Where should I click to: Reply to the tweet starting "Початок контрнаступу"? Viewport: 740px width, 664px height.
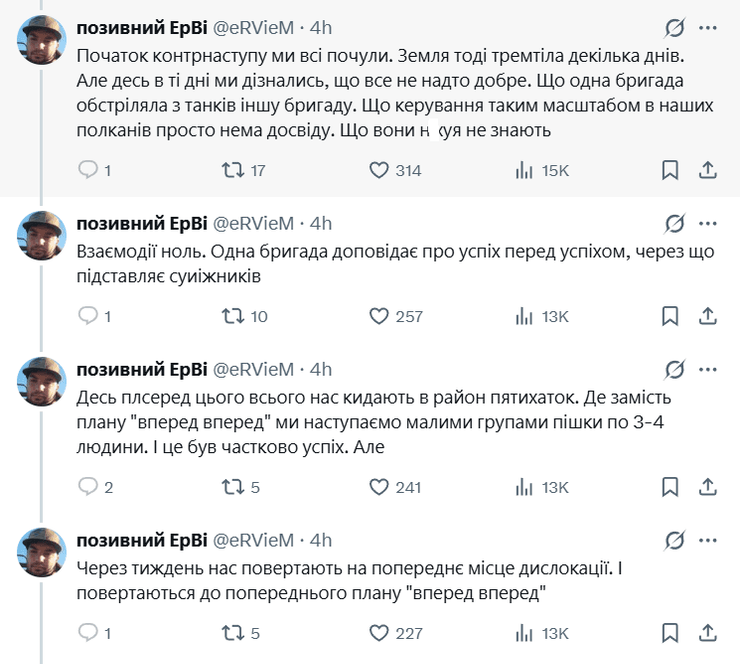89,171
